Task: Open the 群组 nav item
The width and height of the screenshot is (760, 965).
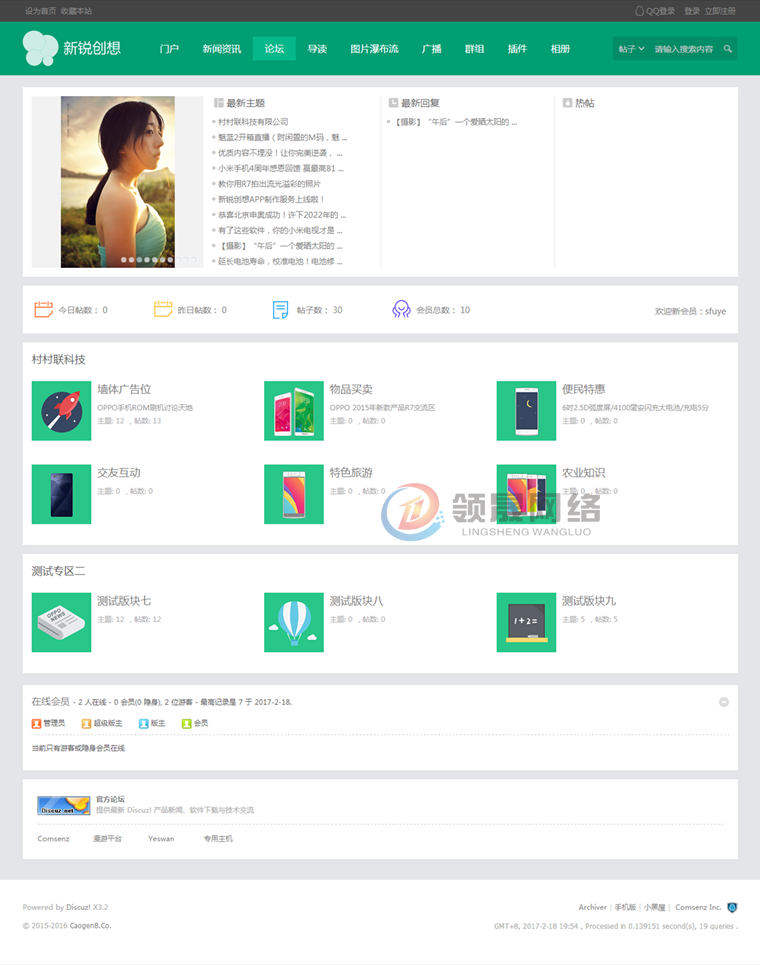Action: (x=474, y=49)
